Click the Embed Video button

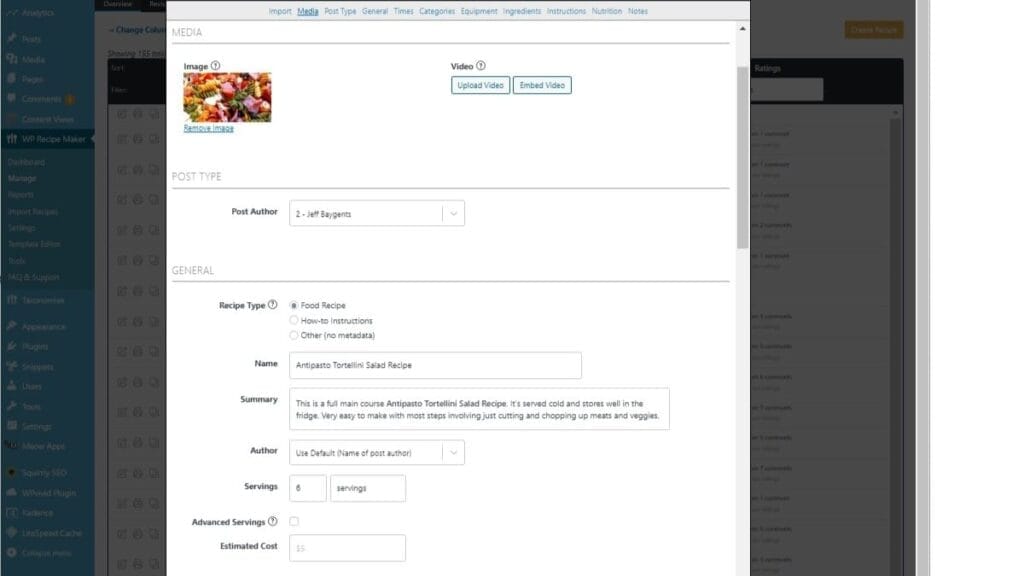(x=542, y=85)
